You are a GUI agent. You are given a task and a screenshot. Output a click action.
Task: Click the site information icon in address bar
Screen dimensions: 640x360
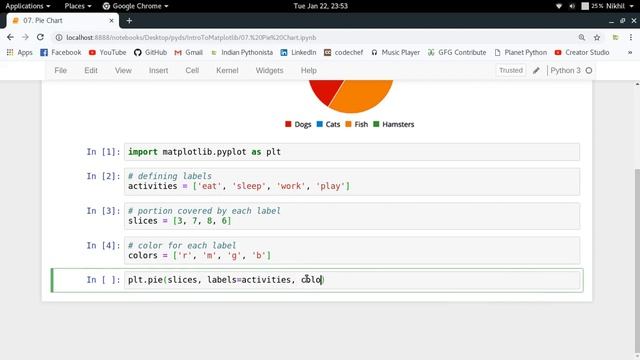59,38
